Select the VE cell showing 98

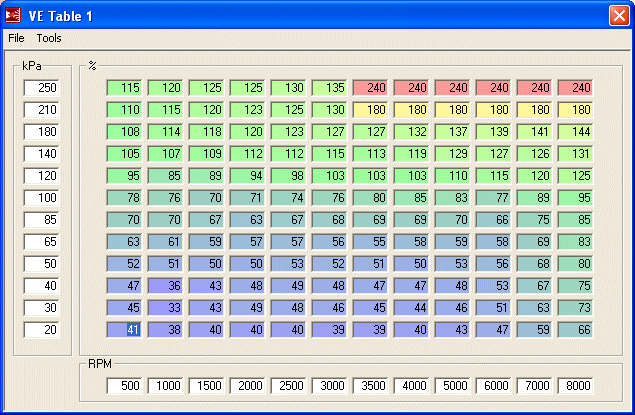click(289, 175)
